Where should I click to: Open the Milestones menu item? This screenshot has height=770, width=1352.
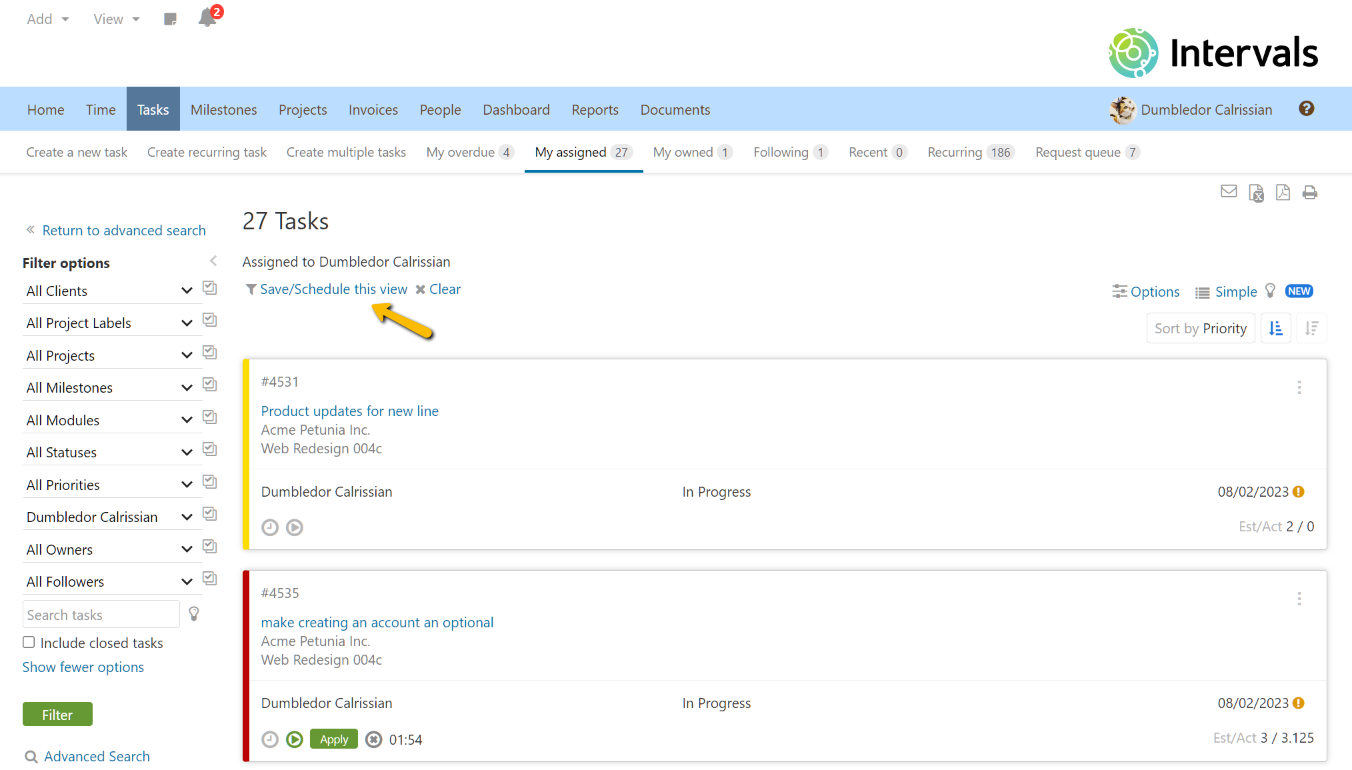coord(224,110)
